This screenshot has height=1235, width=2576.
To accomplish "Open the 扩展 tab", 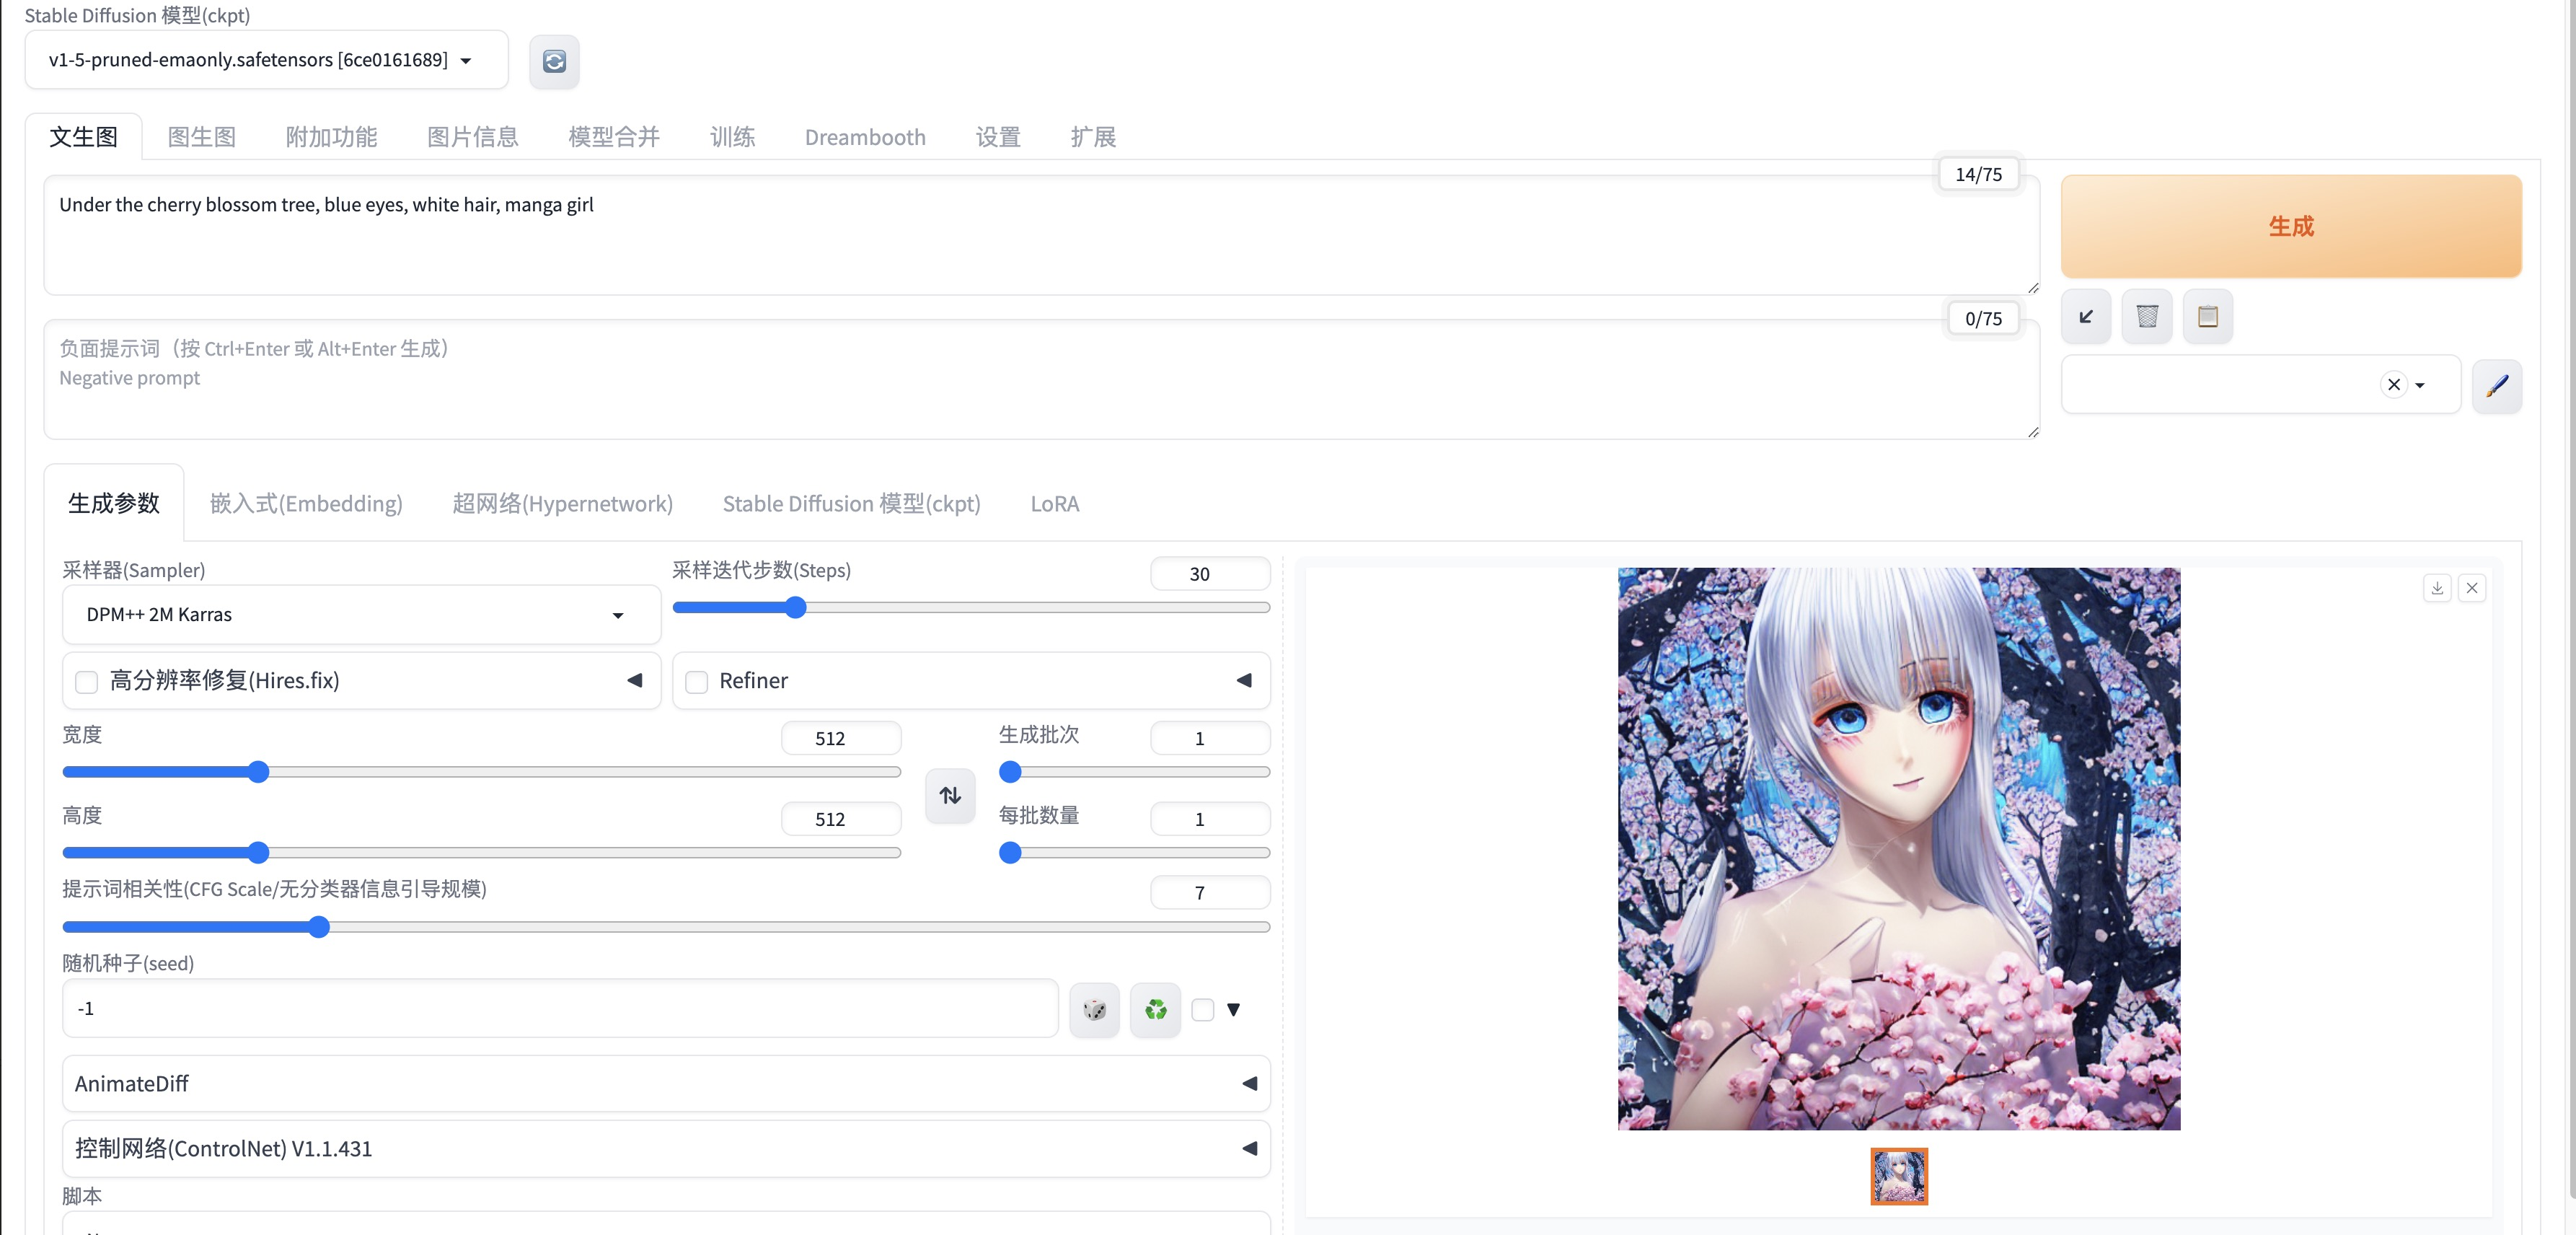I will (x=1093, y=137).
